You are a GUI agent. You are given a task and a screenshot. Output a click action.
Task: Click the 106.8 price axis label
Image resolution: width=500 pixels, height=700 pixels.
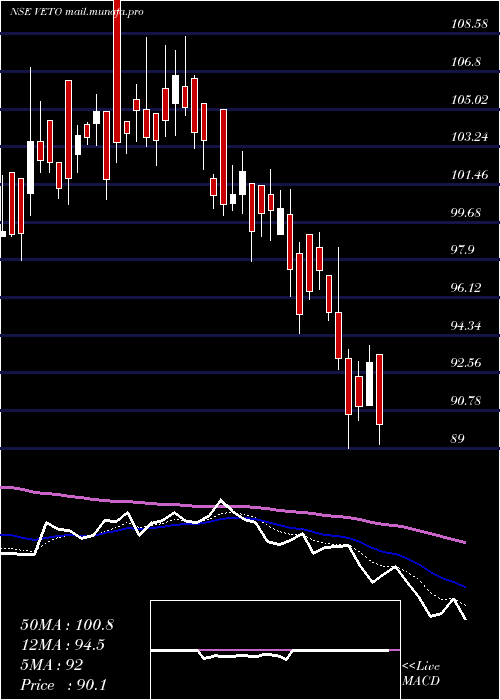click(x=466, y=62)
